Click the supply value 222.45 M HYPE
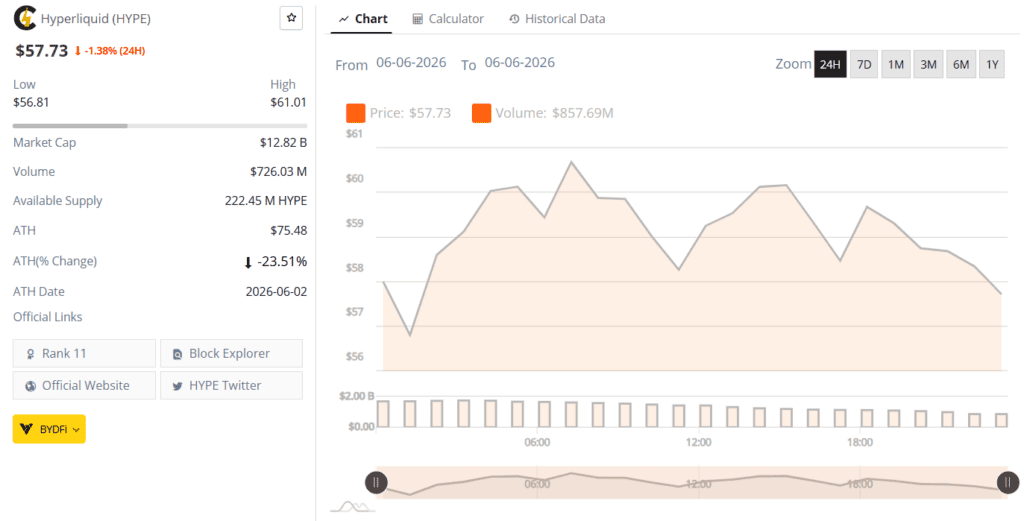Image resolution: width=1024 pixels, height=521 pixels. 266,201
